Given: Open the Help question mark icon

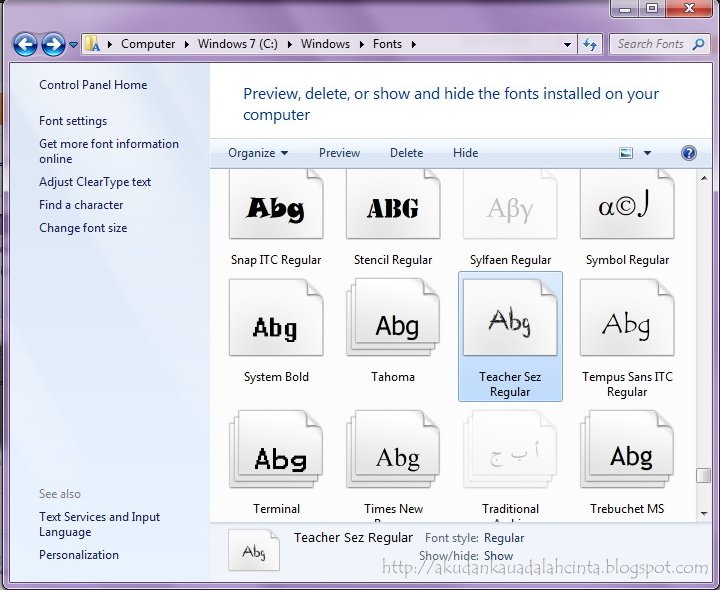Looking at the screenshot, I should (688, 153).
